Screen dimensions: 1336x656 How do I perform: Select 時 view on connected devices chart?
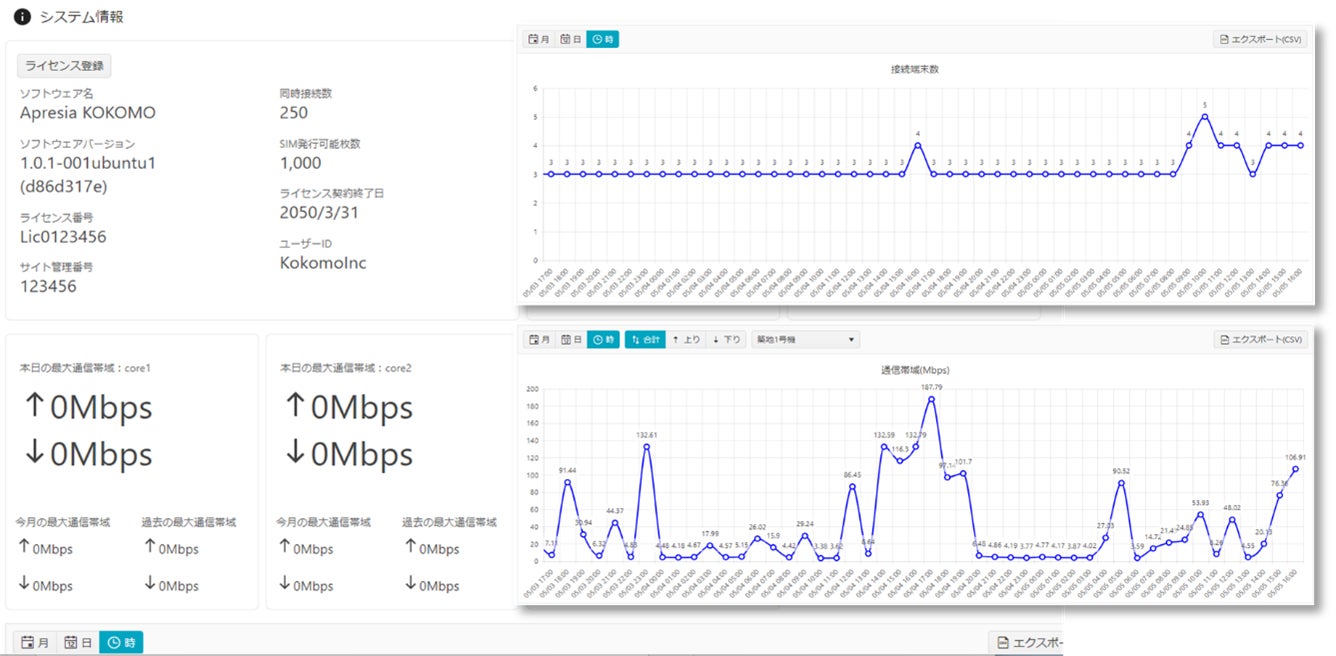pyautogui.click(x=603, y=39)
